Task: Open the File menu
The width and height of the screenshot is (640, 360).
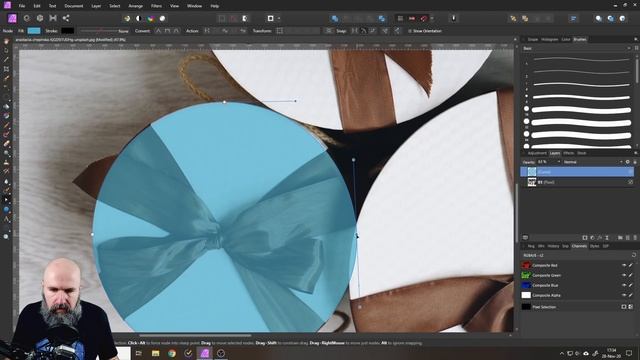Action: point(22,6)
